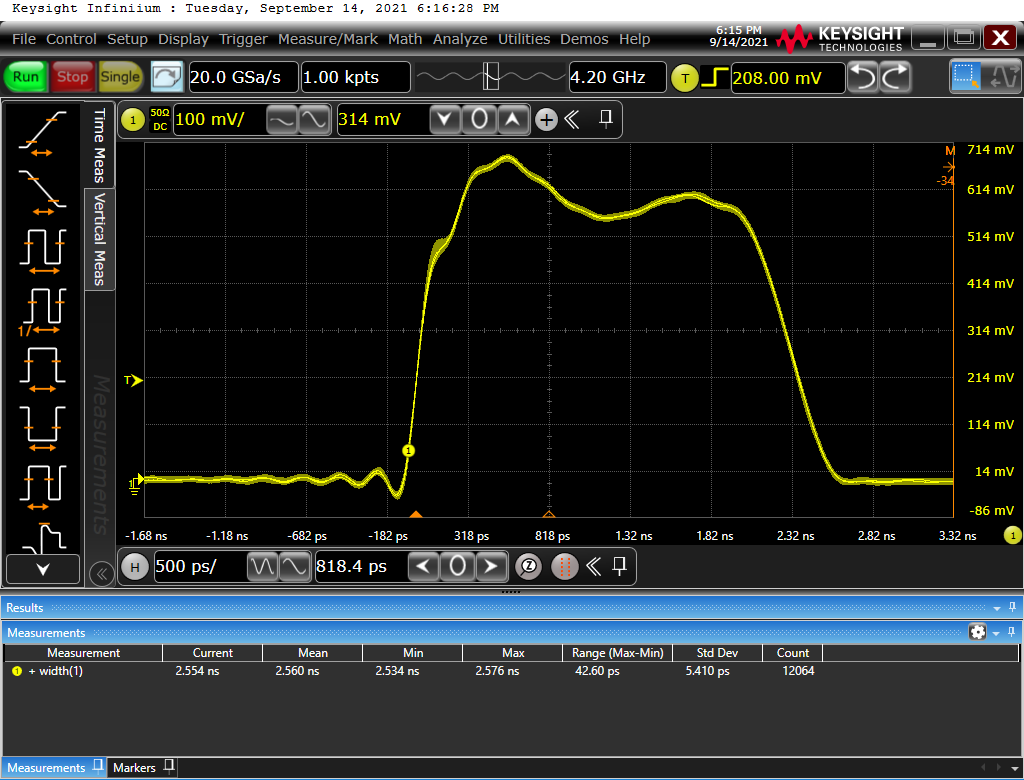Click the add channel plus icon

coord(546,120)
